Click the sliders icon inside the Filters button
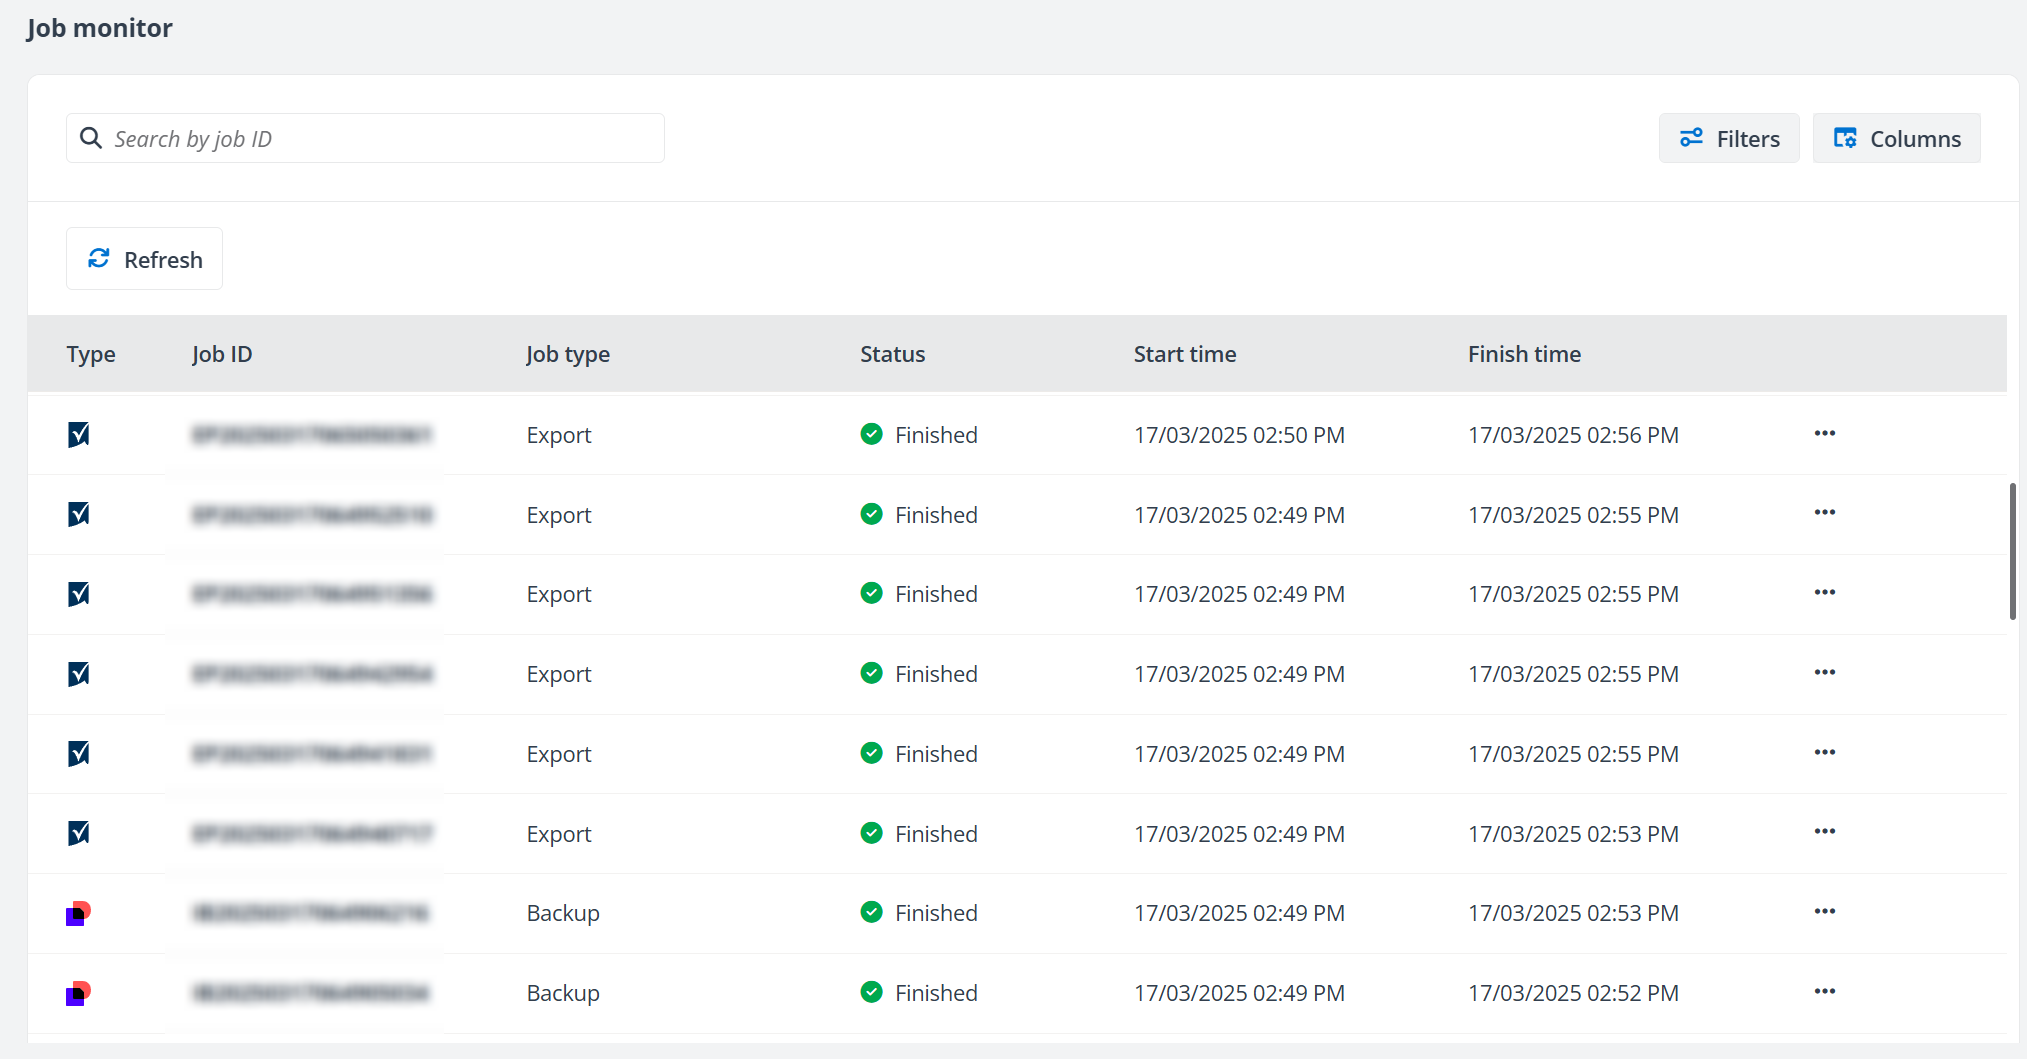Screen dimensions: 2027x1059 tap(1692, 138)
